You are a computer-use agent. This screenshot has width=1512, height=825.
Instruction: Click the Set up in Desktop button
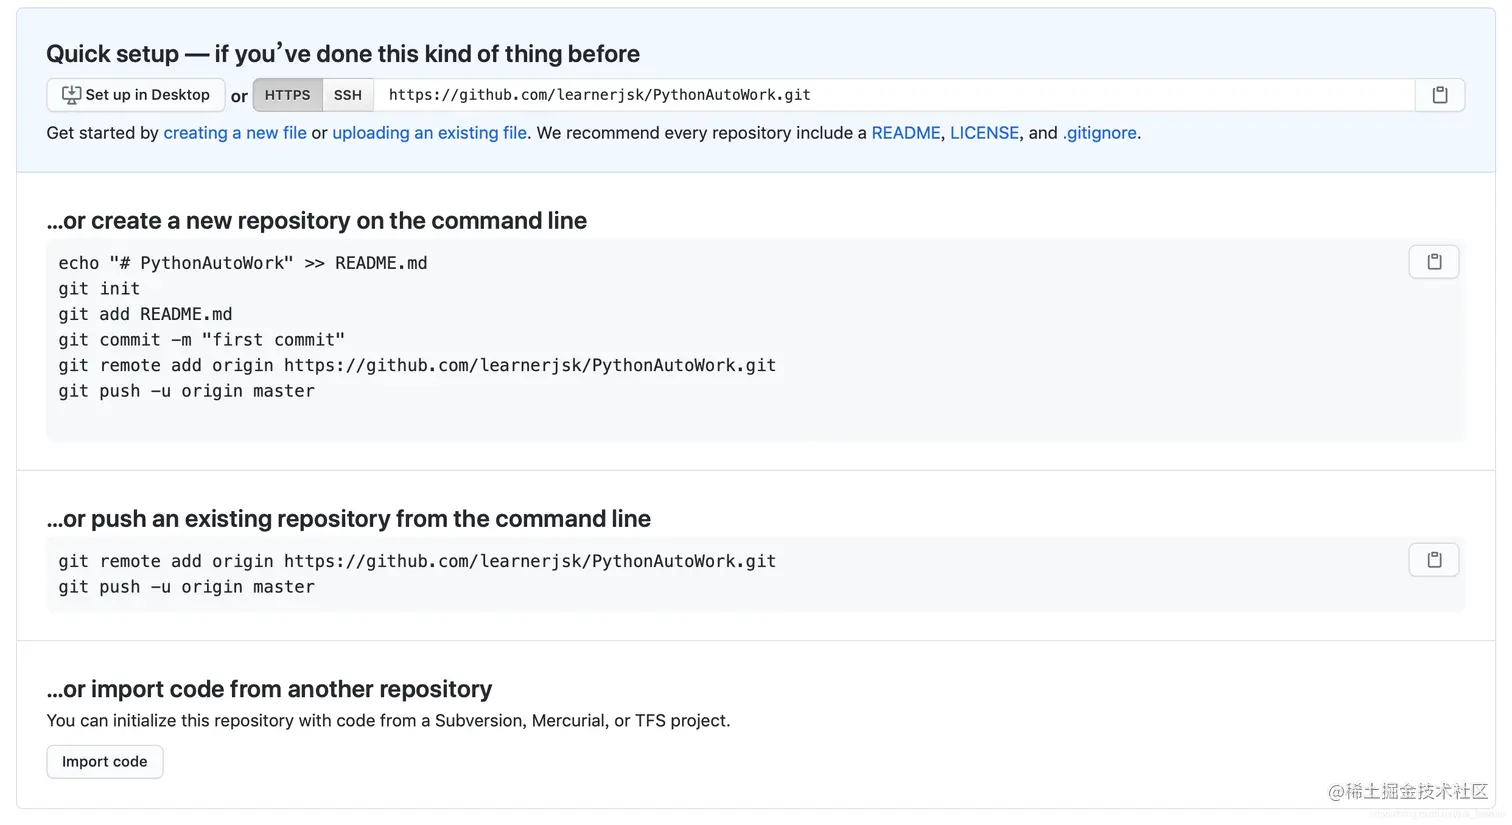136,95
